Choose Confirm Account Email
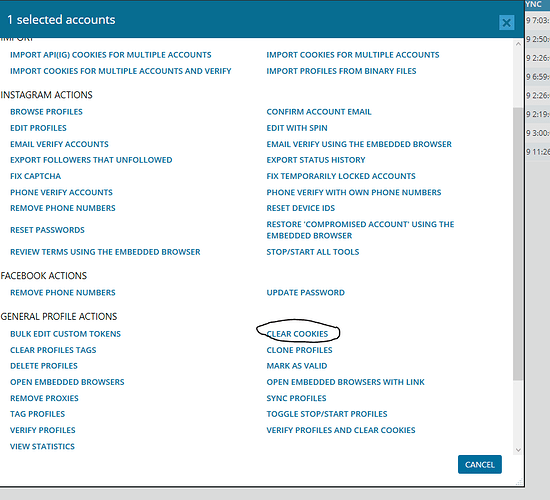Screen dimensions: 550x500 (319, 112)
